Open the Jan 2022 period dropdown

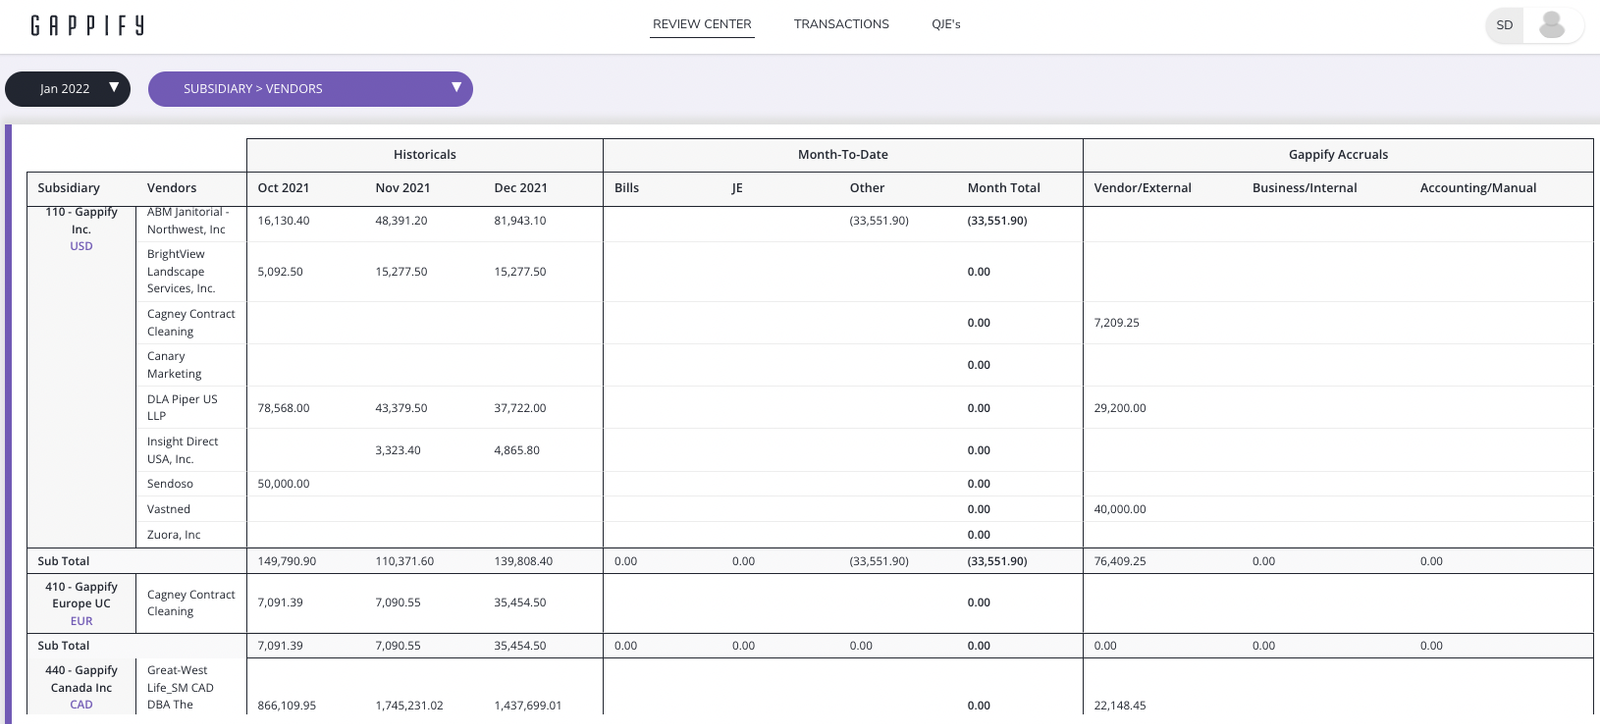click(x=68, y=89)
